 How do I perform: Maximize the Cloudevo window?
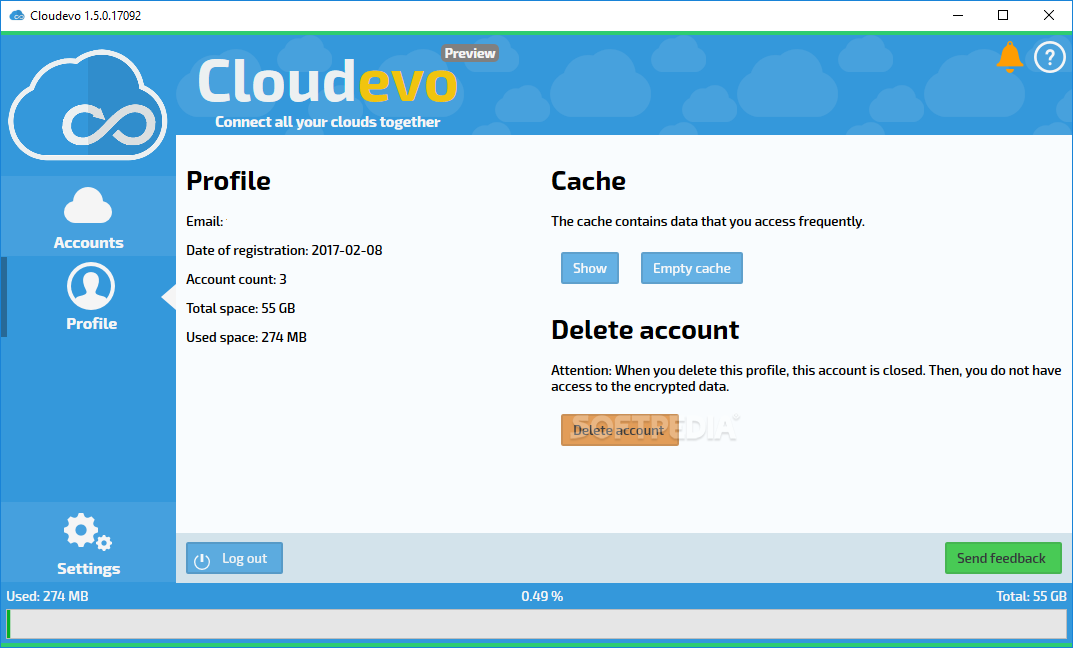(x=1003, y=15)
